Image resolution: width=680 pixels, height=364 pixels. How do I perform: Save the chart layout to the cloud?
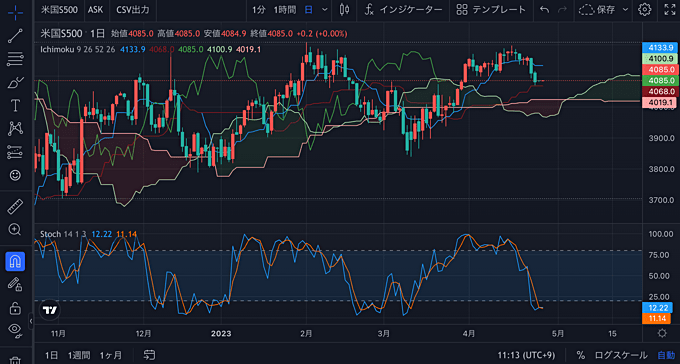598,10
